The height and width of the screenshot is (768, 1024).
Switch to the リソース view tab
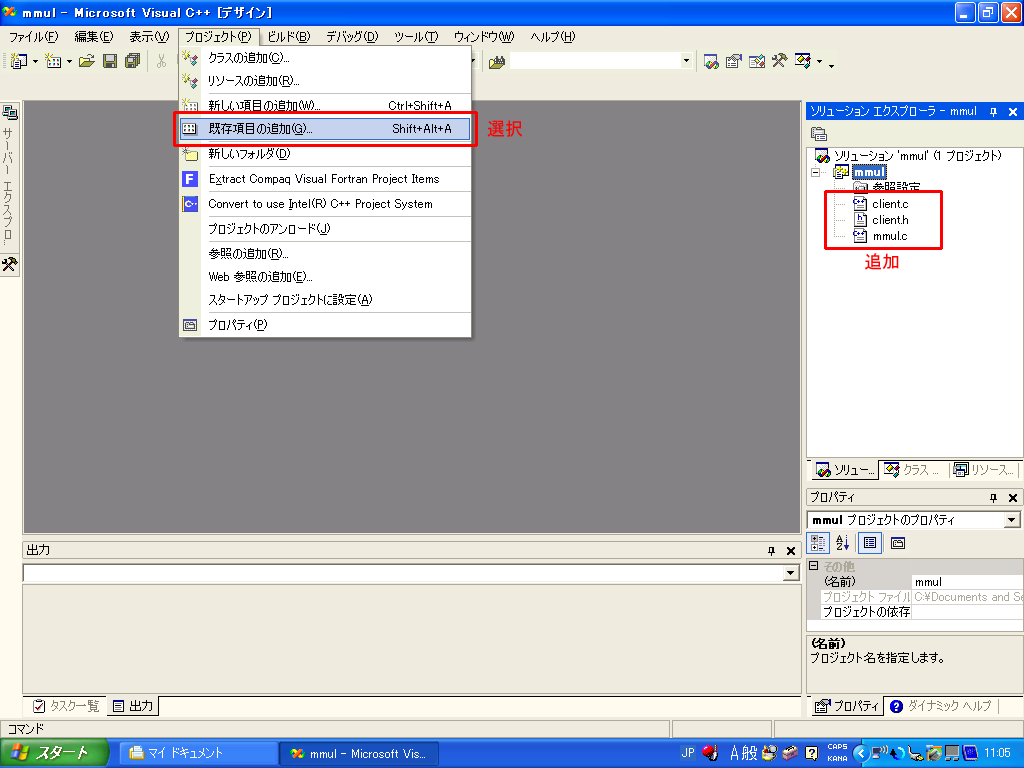[x=984, y=470]
